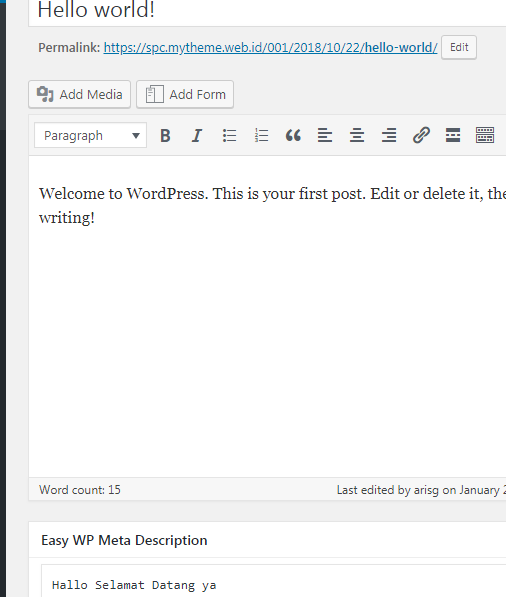This screenshot has width=506, height=597.
Task: Insert a bulleted list
Action: [229, 135]
